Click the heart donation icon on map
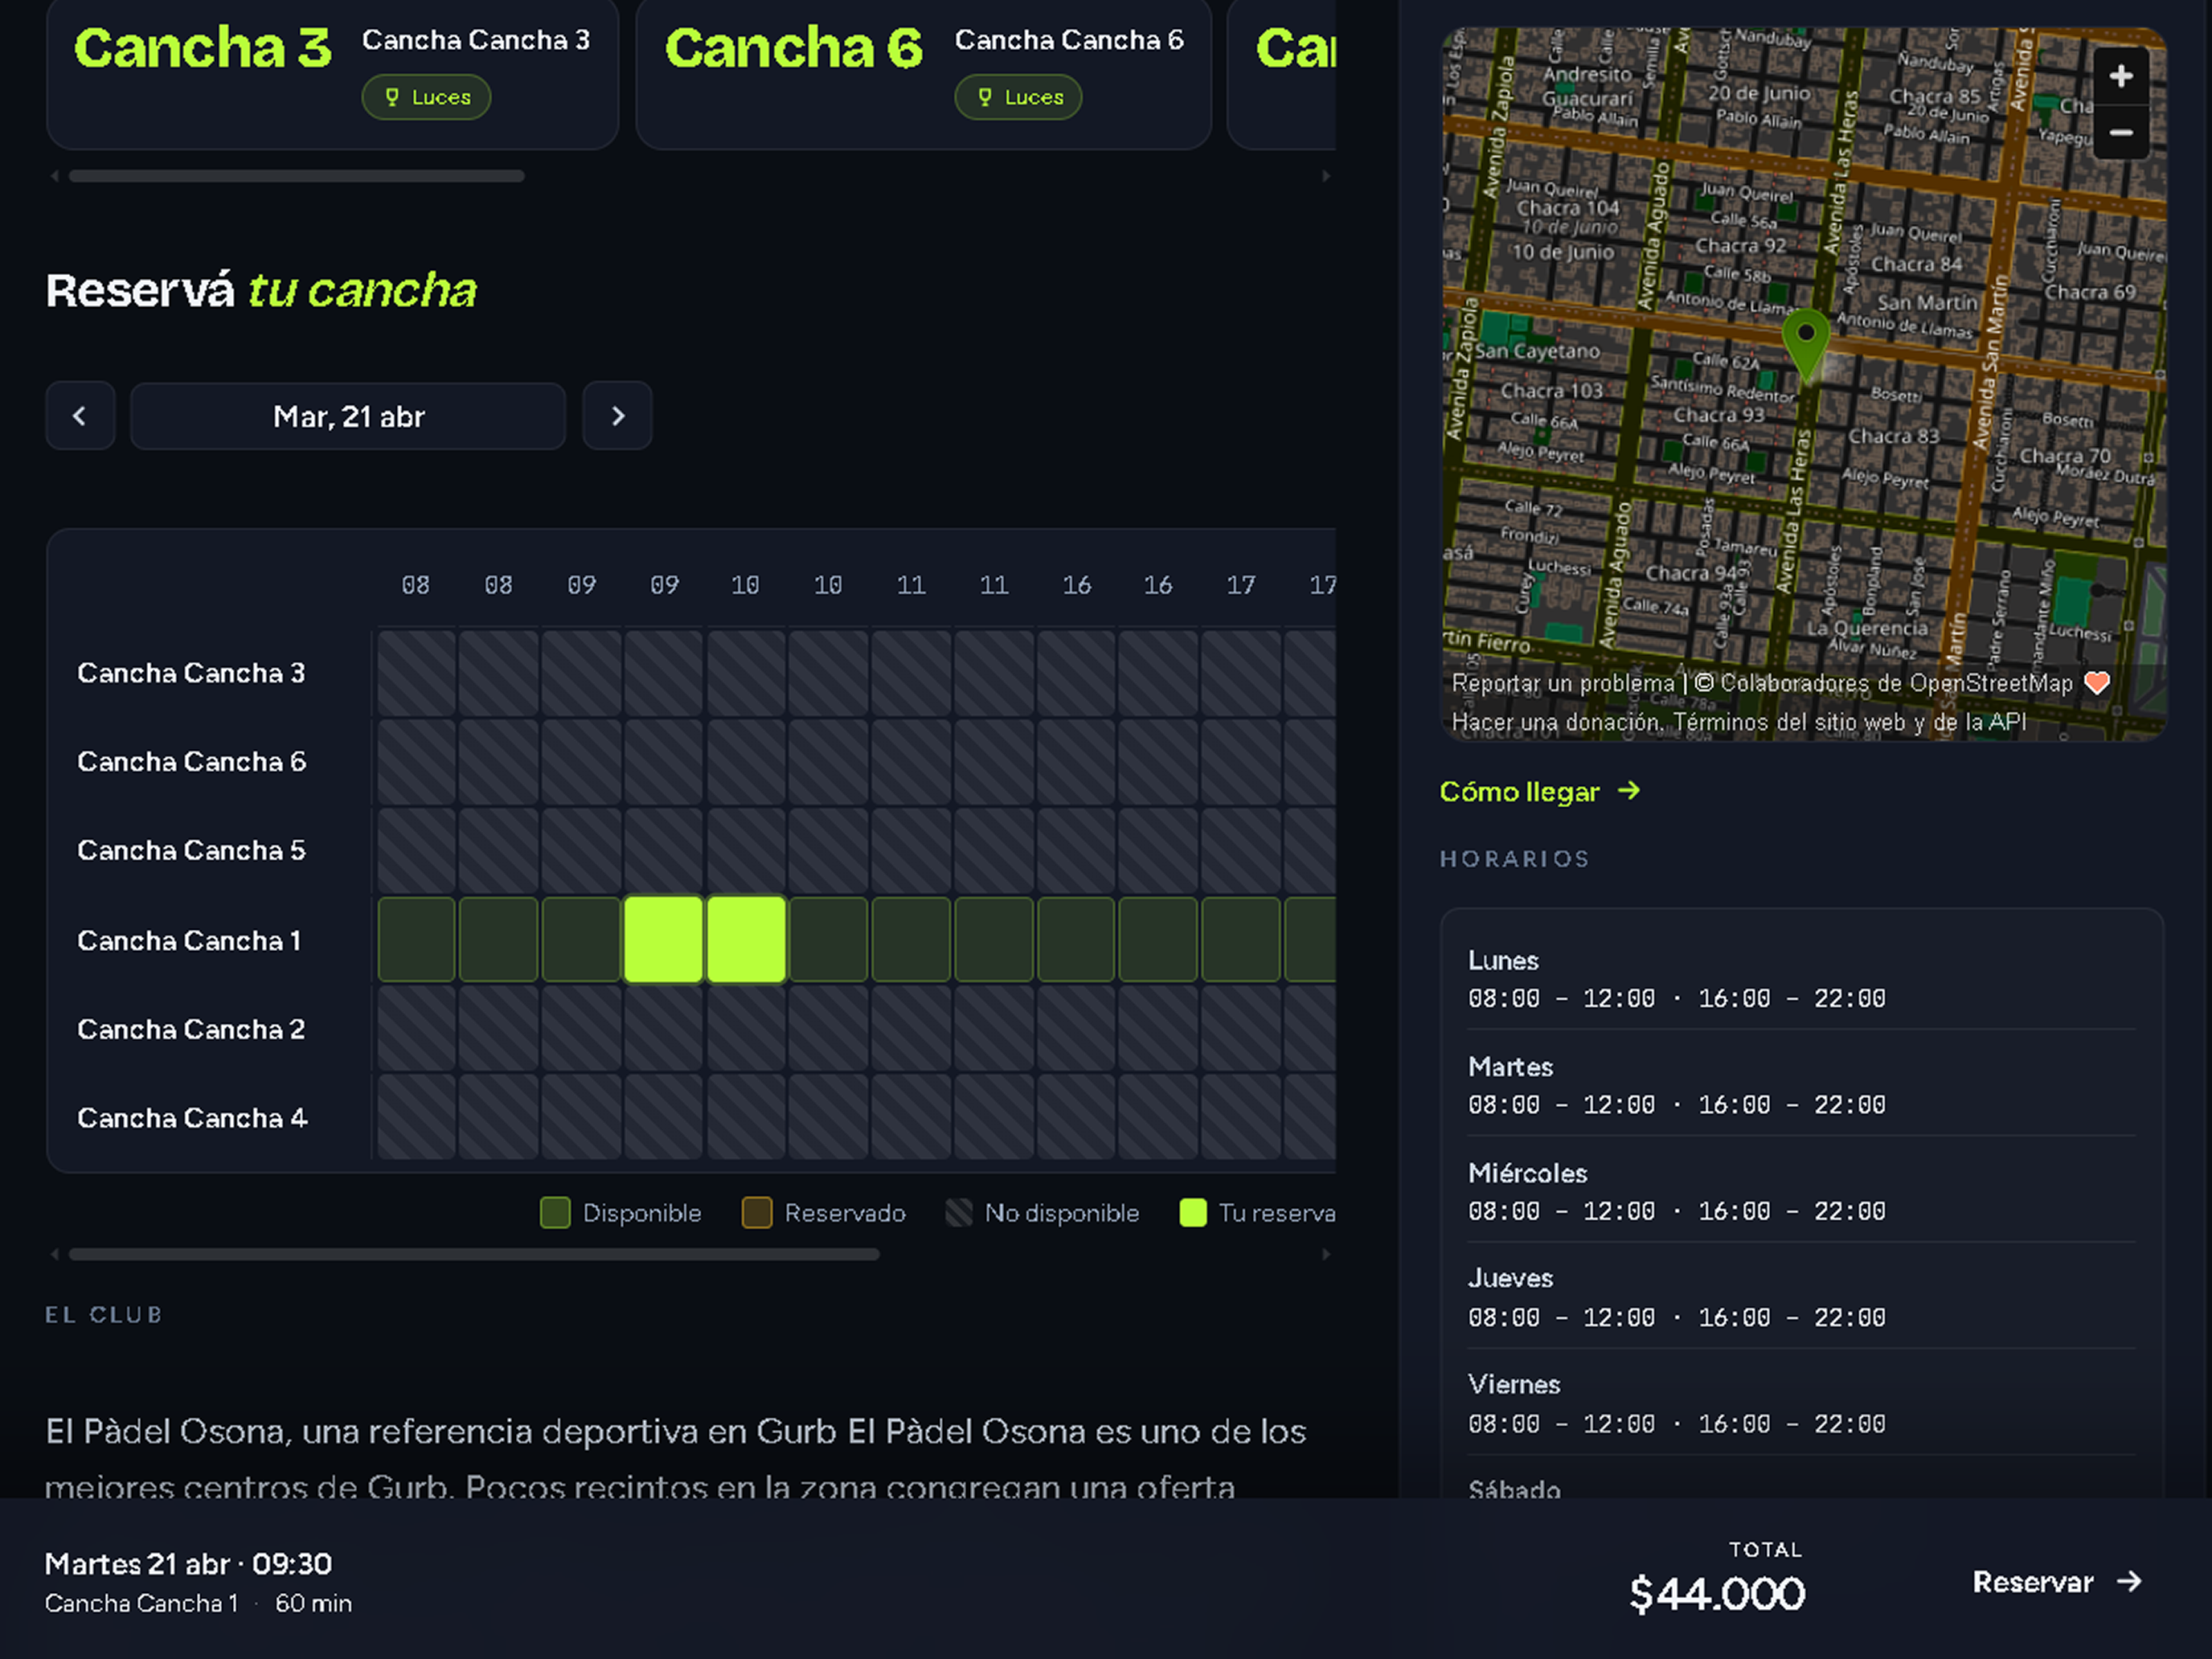Image resolution: width=2212 pixels, height=1659 pixels. point(2096,683)
